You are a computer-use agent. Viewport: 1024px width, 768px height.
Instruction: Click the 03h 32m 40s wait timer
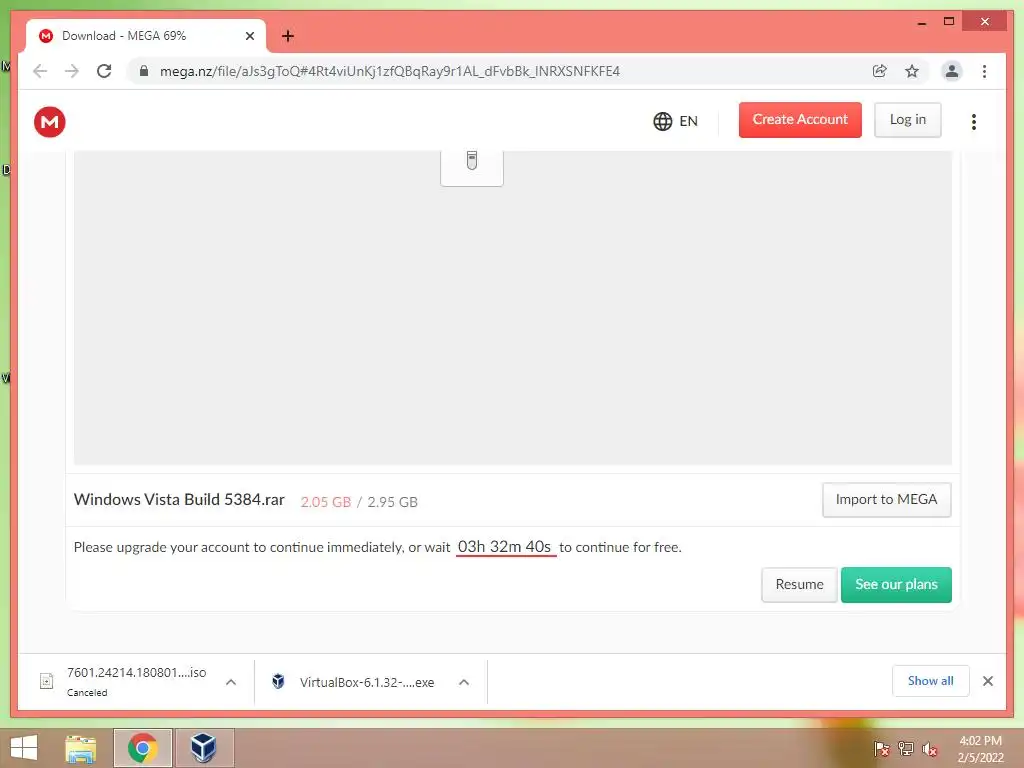click(505, 547)
